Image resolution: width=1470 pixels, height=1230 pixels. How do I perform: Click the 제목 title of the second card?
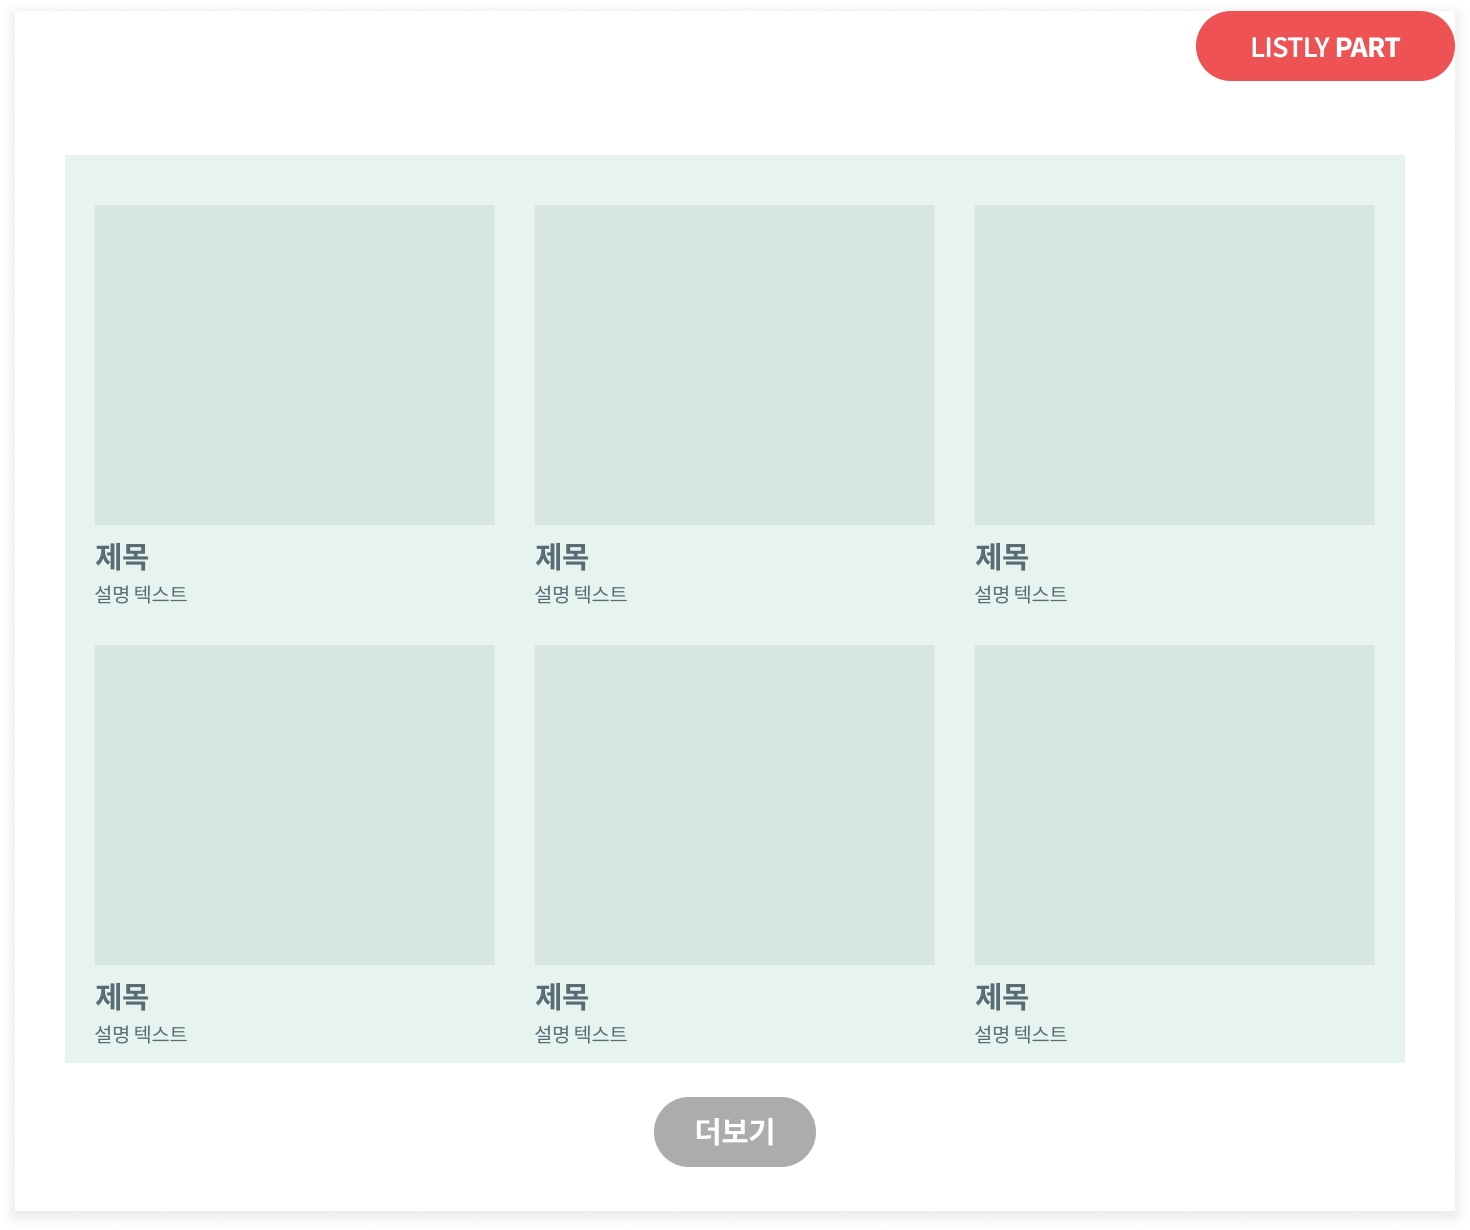click(x=562, y=557)
